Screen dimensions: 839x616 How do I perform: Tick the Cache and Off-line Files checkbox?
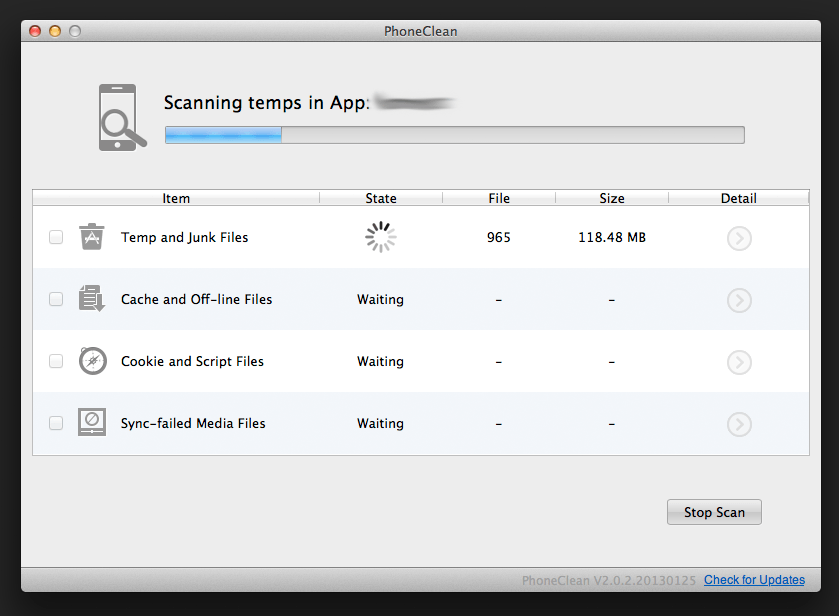(56, 299)
